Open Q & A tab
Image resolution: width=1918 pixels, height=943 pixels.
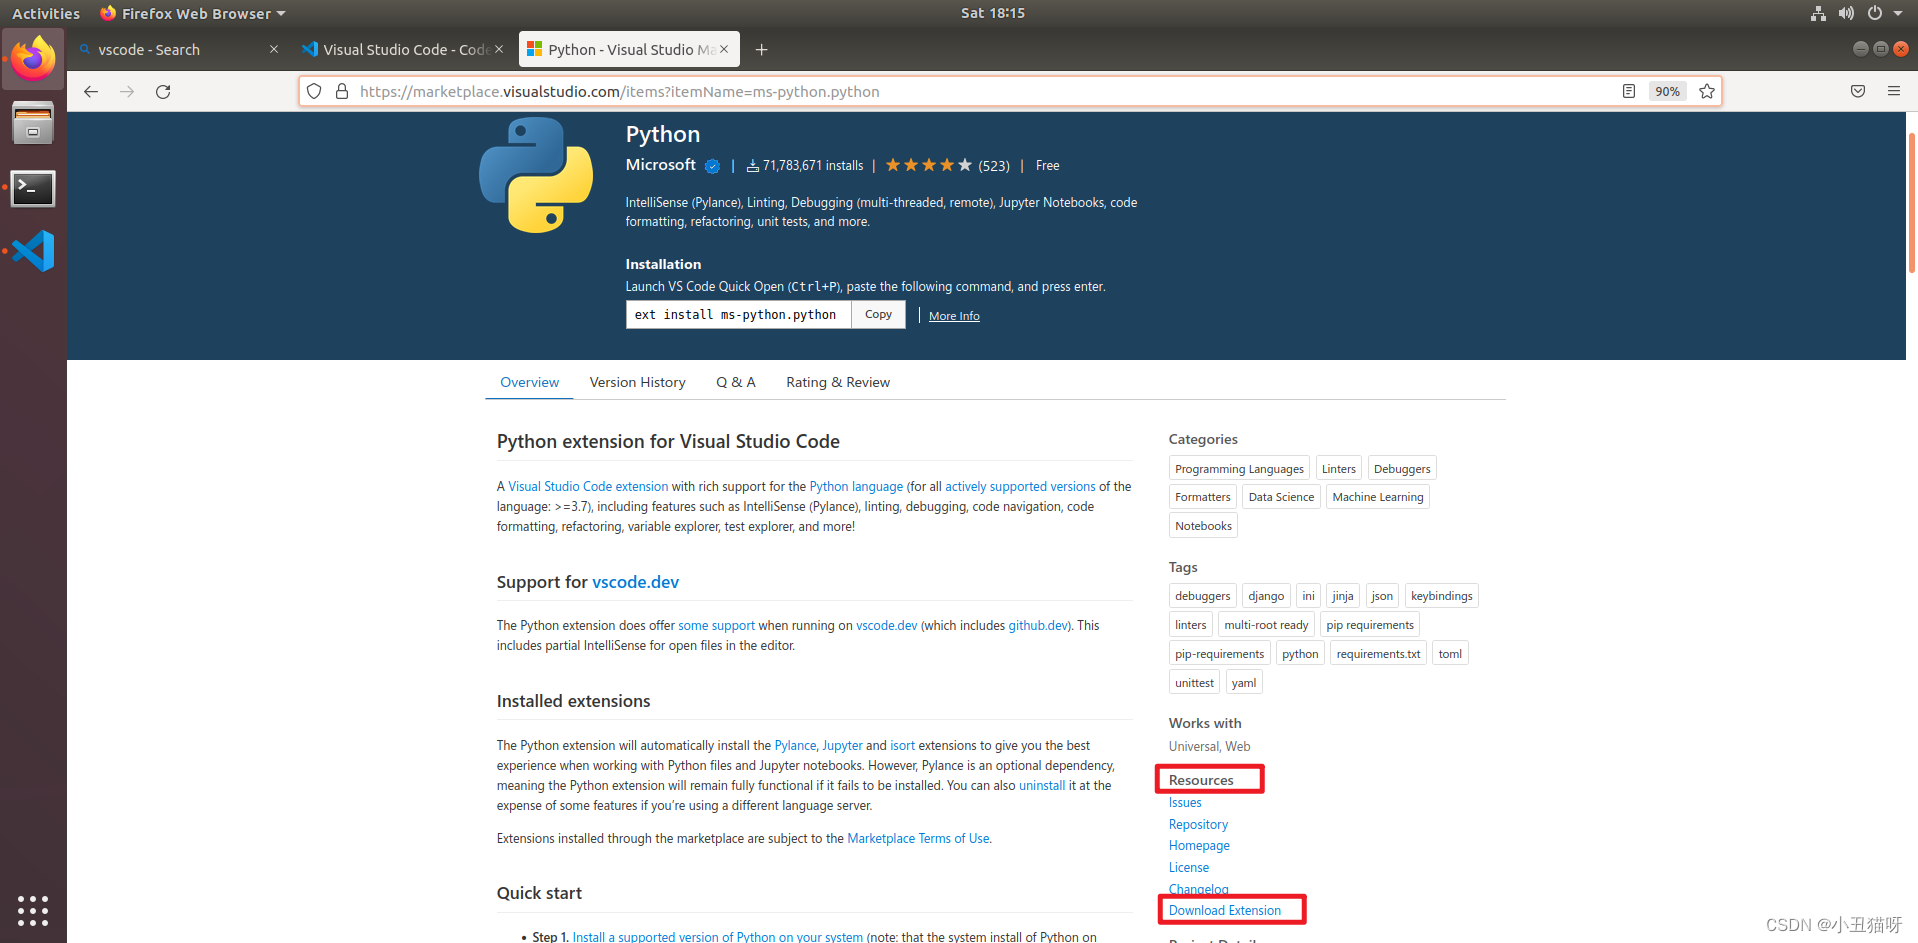735,382
